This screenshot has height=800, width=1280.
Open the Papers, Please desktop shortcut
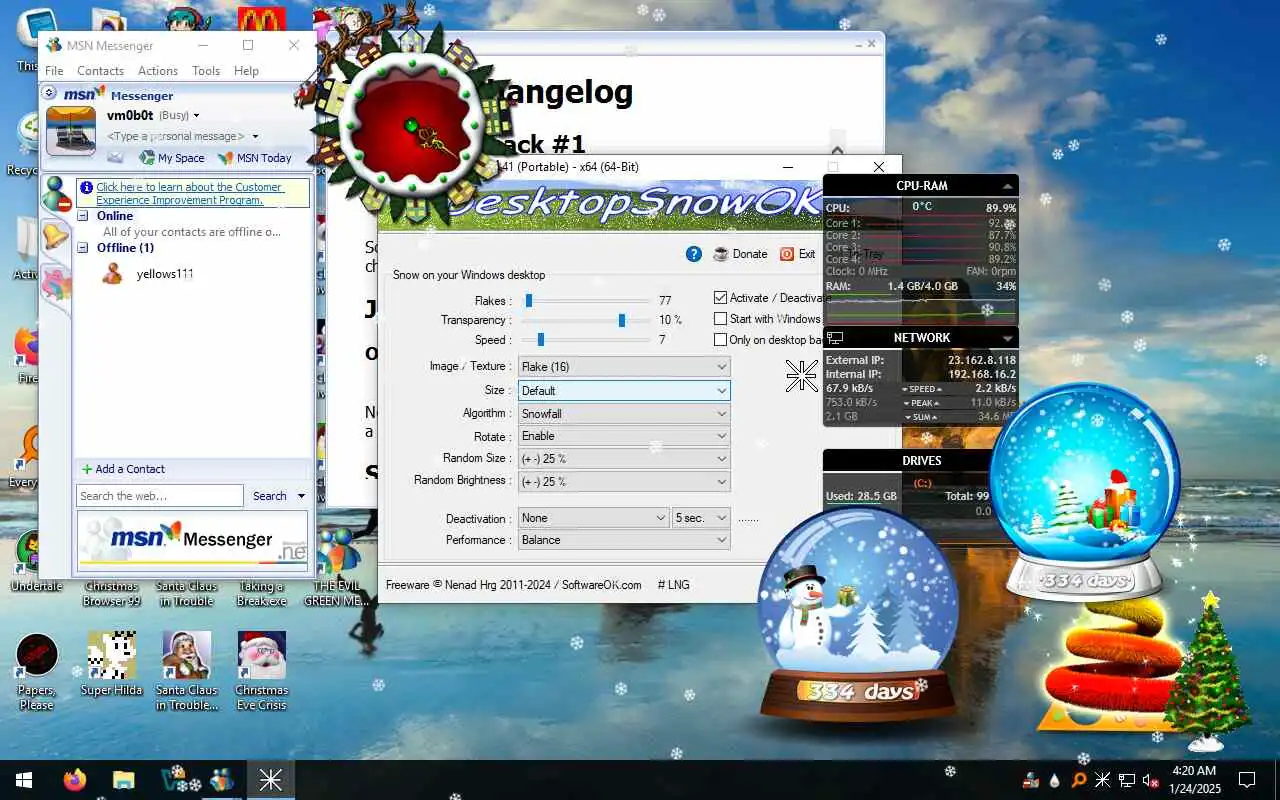[x=37, y=671]
